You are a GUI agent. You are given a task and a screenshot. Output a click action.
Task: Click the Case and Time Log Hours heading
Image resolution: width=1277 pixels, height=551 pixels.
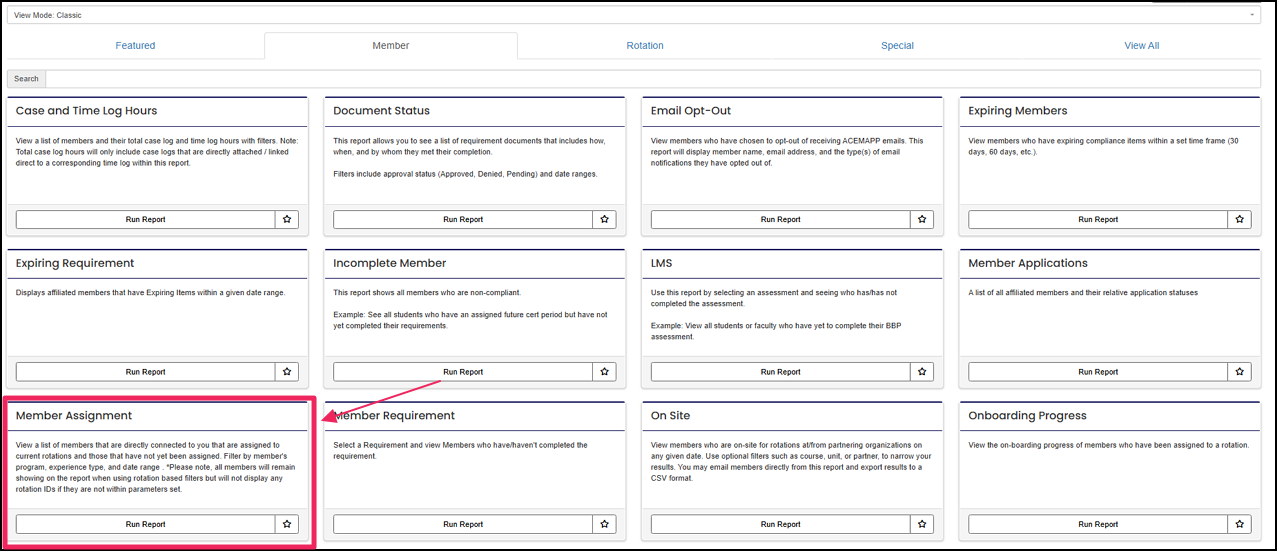(x=87, y=111)
